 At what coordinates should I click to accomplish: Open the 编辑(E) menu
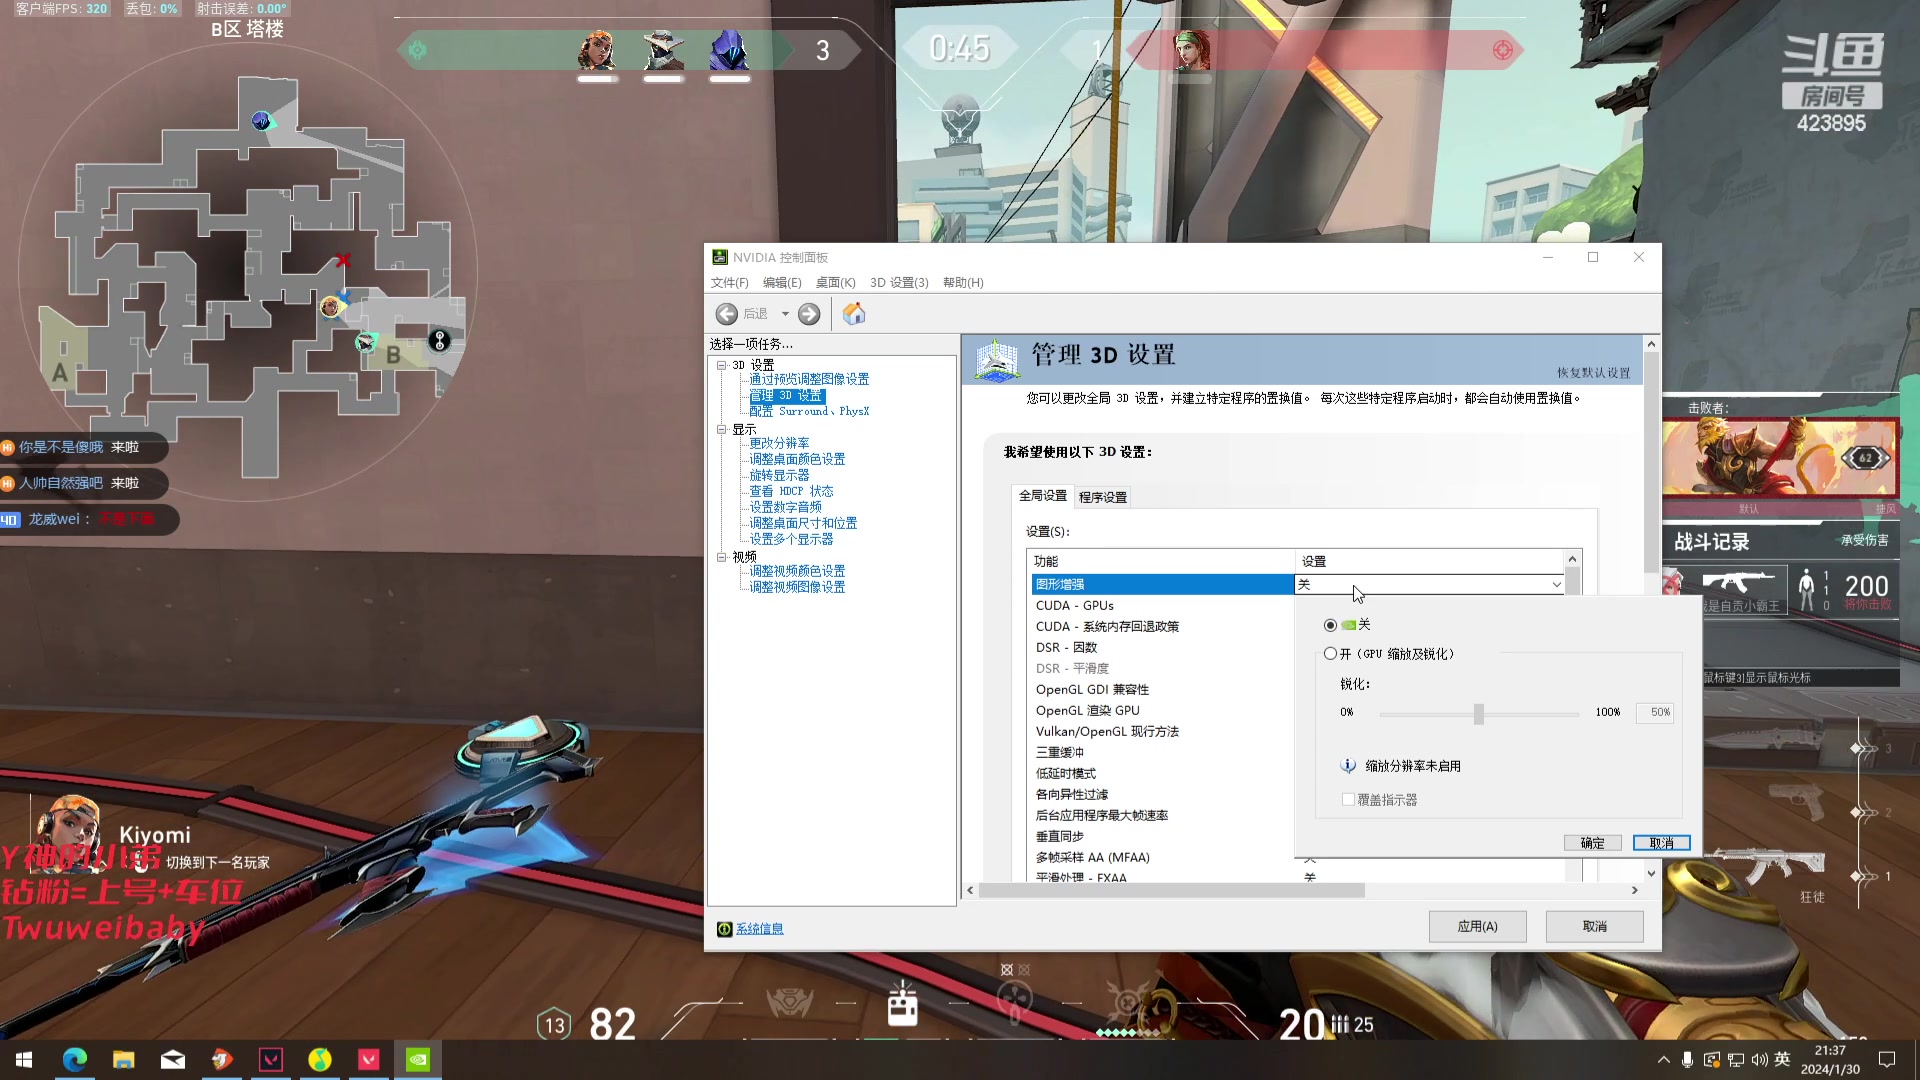pyautogui.click(x=782, y=283)
